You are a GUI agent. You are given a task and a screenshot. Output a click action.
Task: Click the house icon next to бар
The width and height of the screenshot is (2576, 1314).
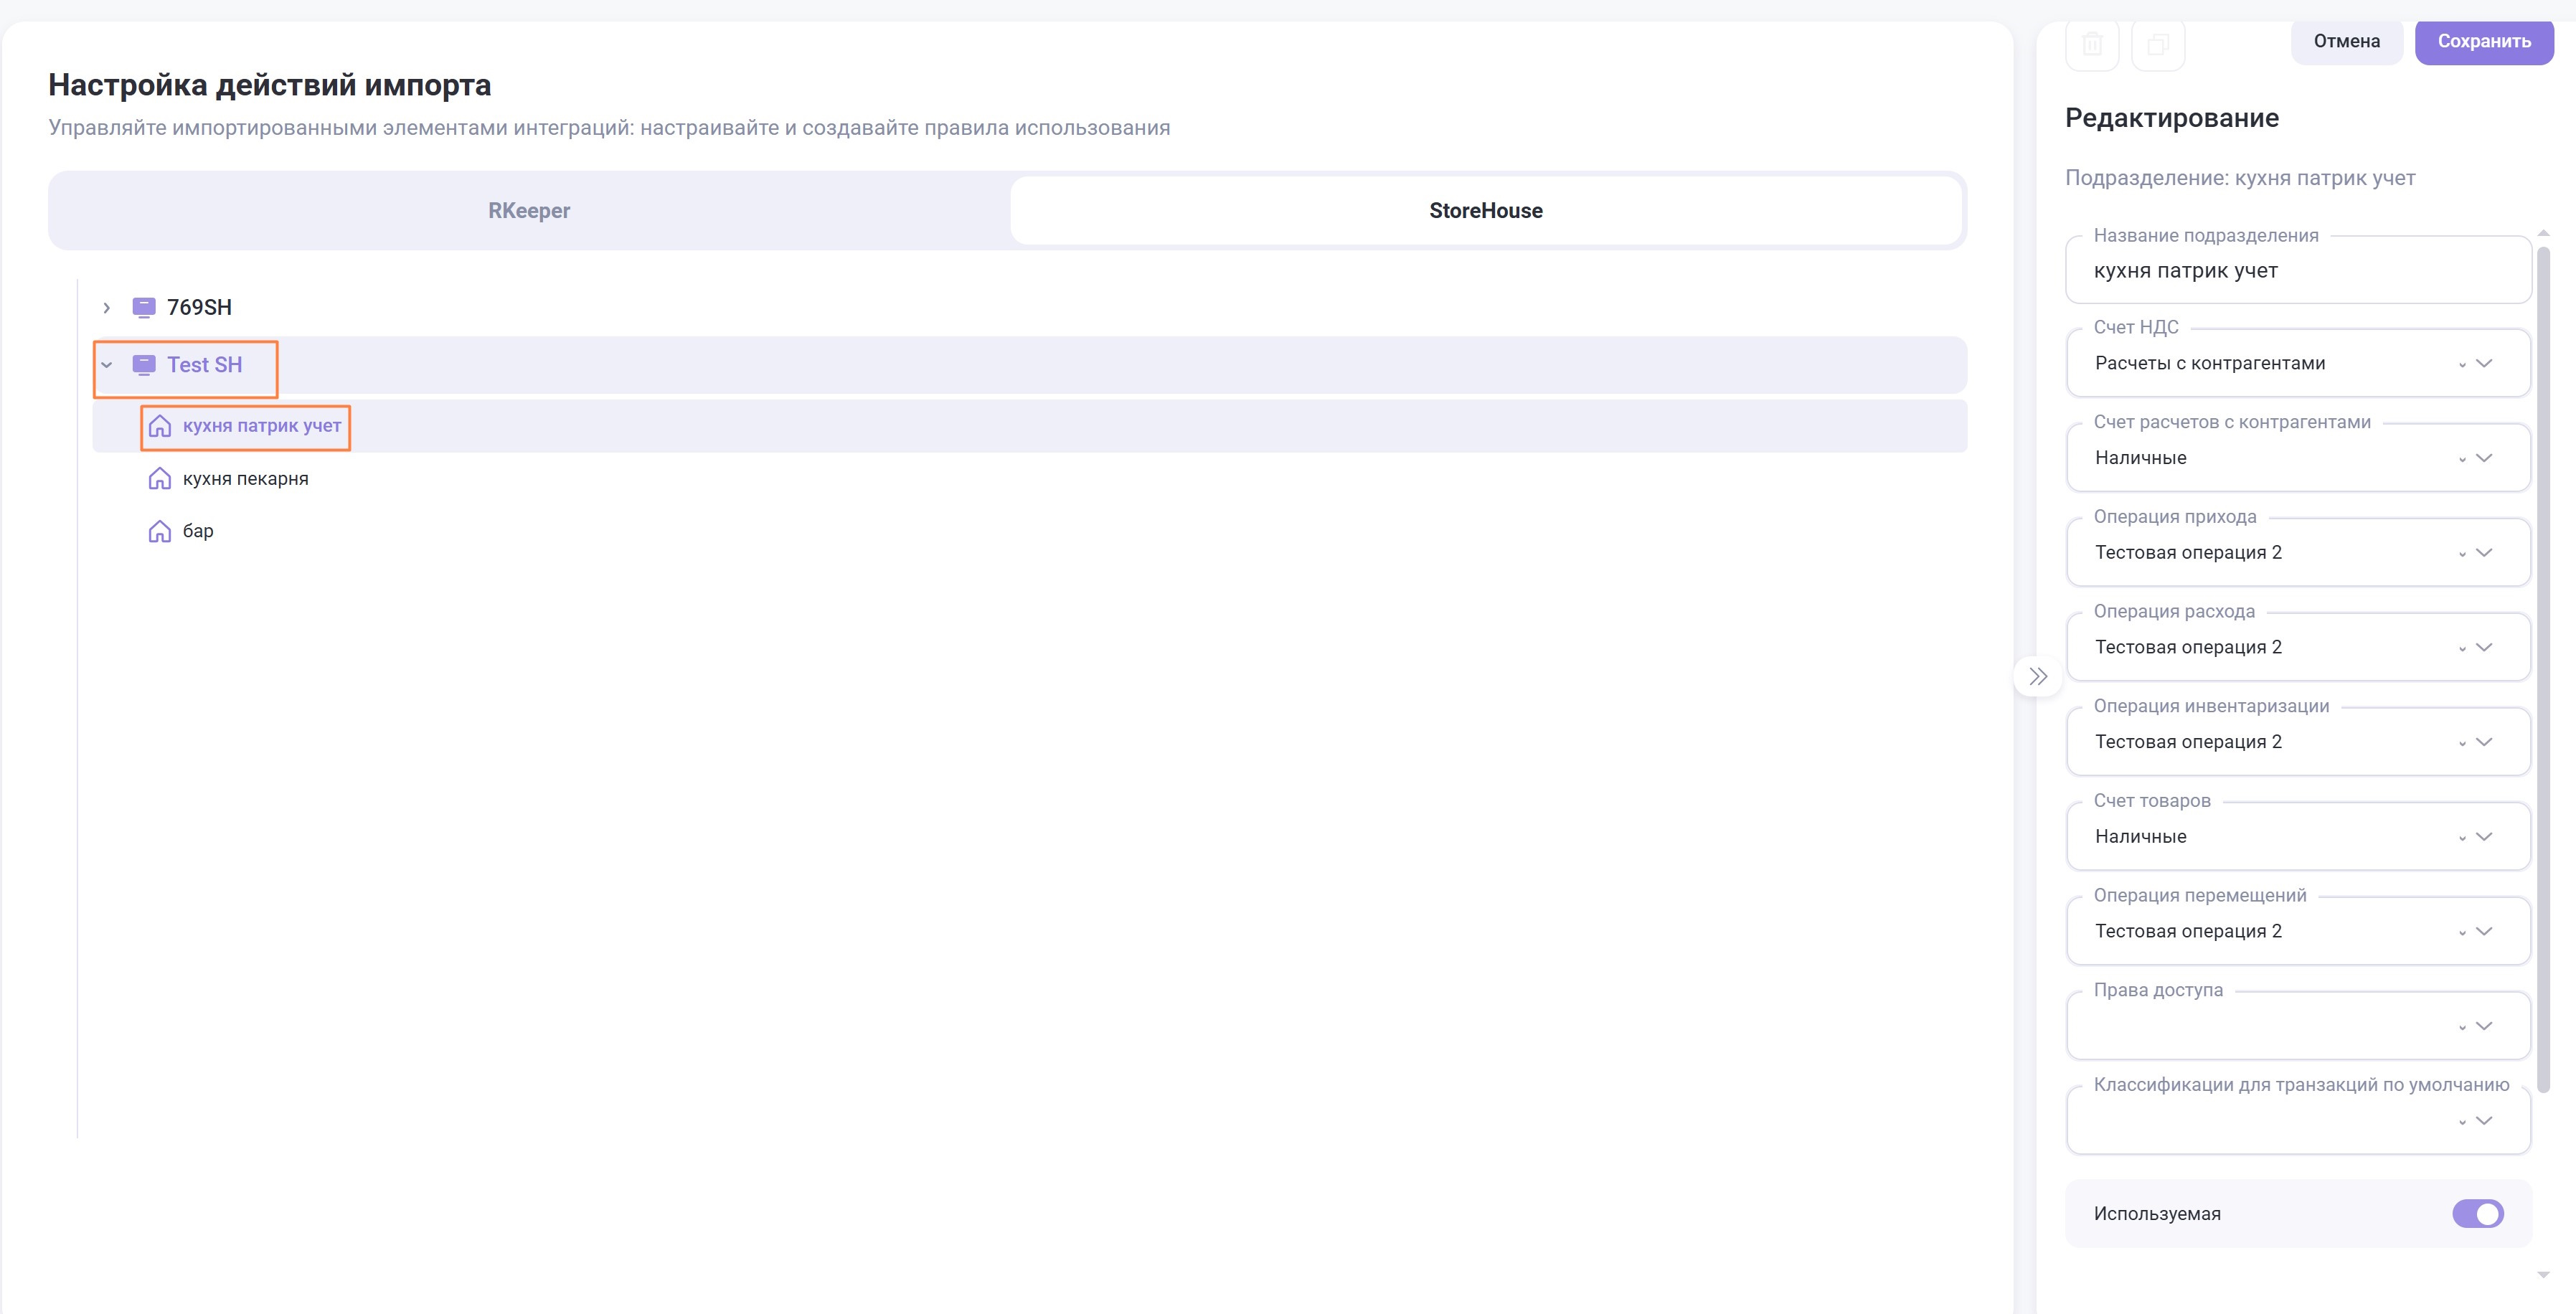tap(160, 531)
